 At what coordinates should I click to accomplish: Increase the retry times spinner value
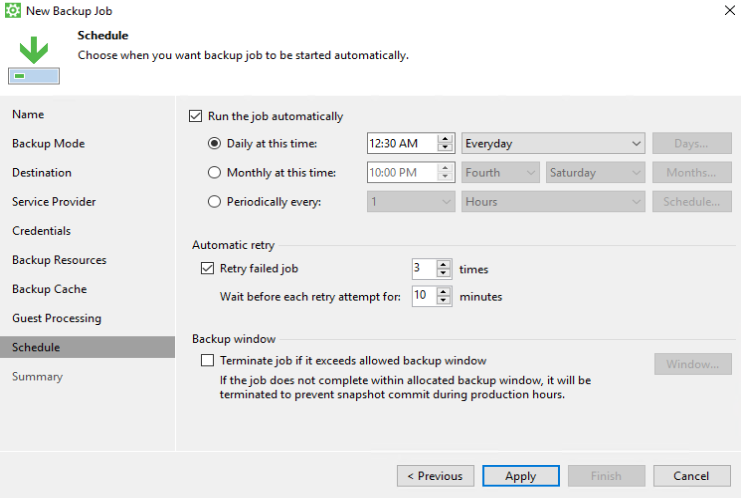(x=444, y=264)
